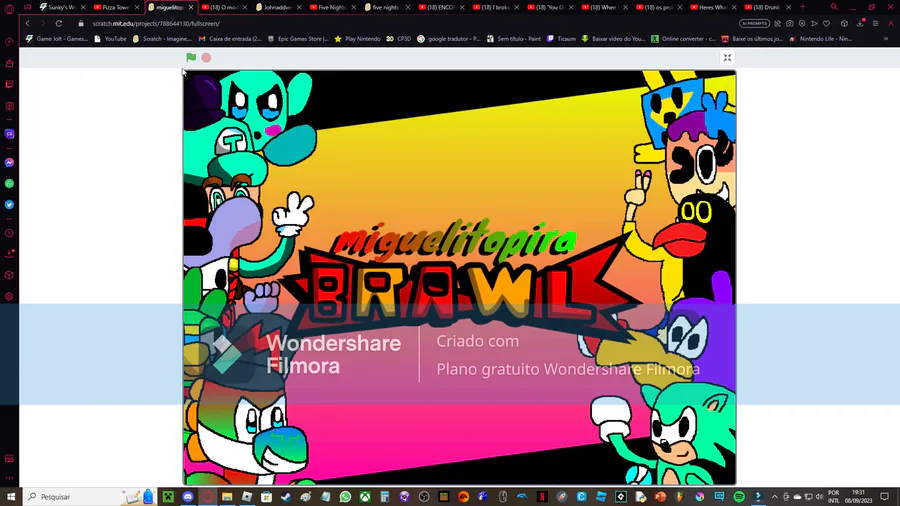The image size is (900, 506).
Task: Switch to the (18) Drunk tab
Action: pyautogui.click(x=767, y=7)
